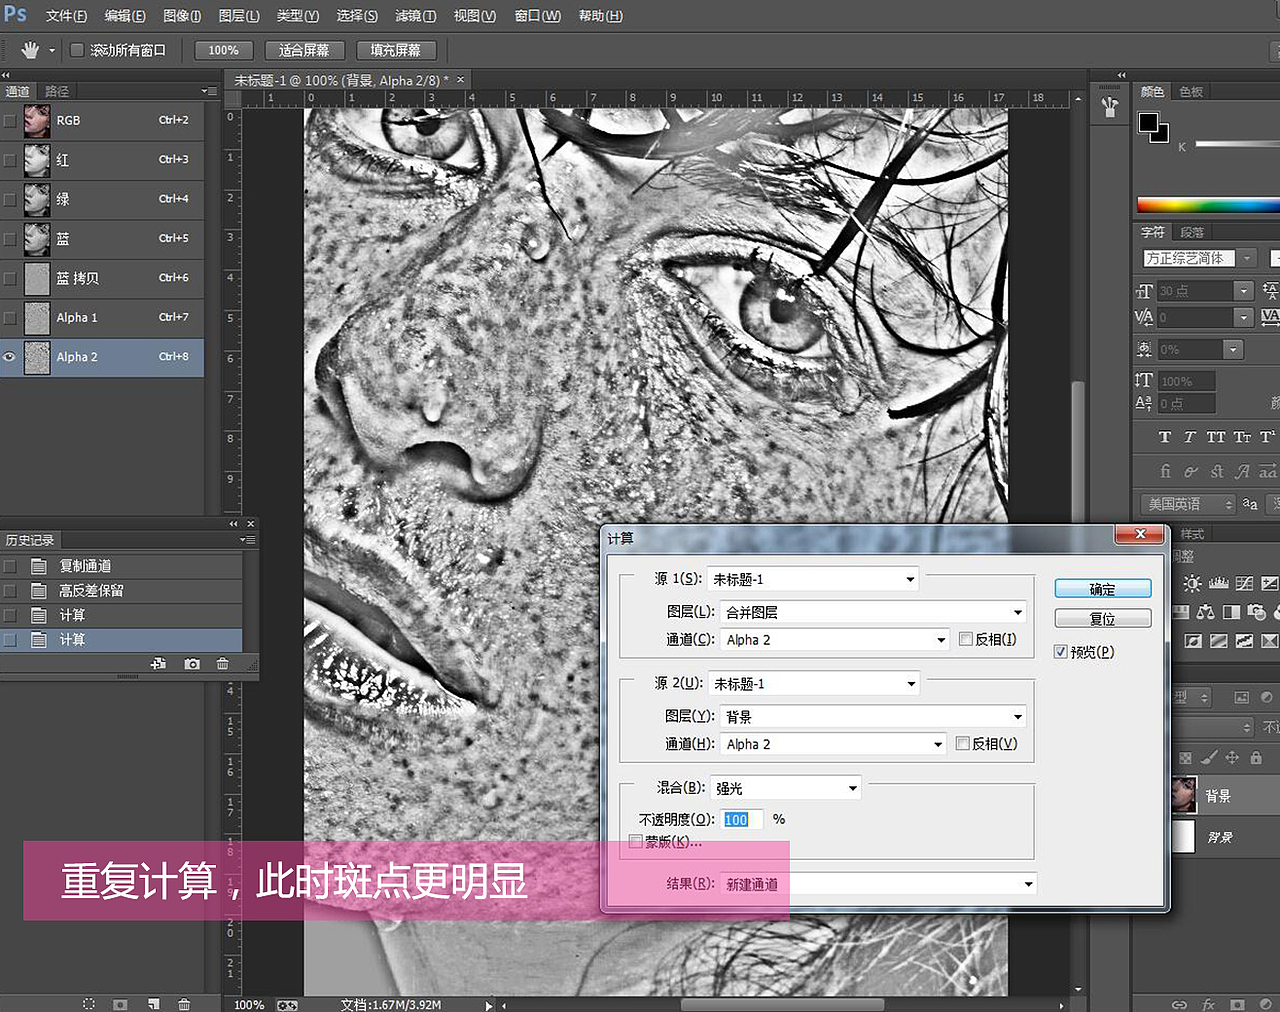Add Levels adjustment histogram icon
This screenshot has width=1280, height=1012.
click(1218, 583)
